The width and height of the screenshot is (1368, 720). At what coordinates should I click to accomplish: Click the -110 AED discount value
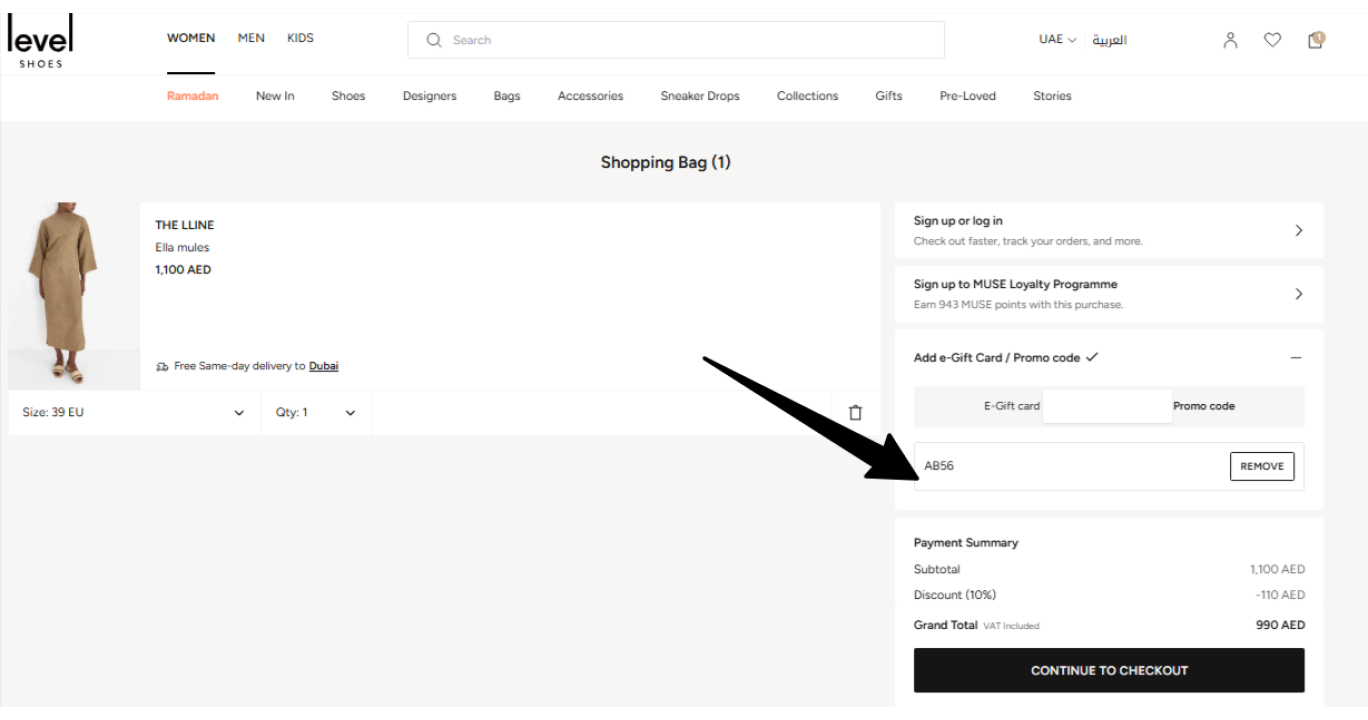[1280, 595]
